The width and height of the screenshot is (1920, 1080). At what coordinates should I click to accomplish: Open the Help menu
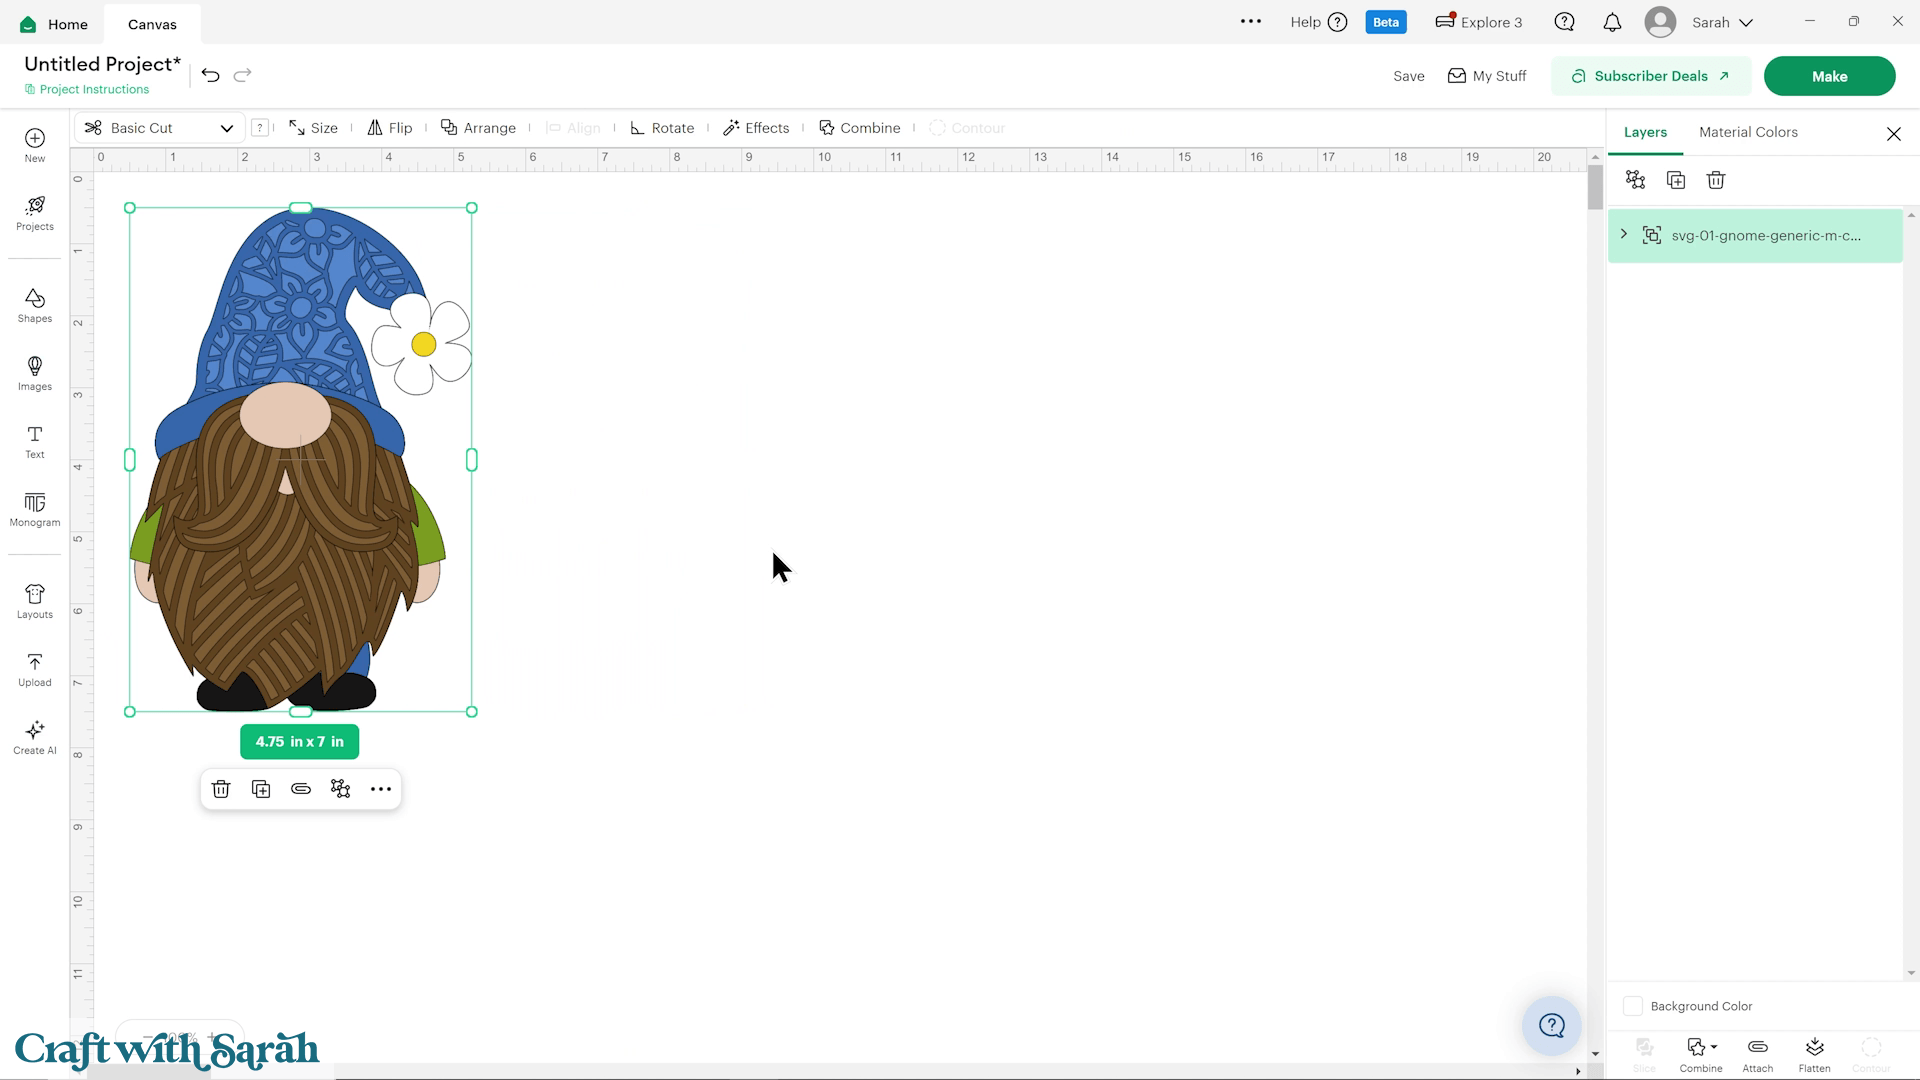(x=1319, y=22)
